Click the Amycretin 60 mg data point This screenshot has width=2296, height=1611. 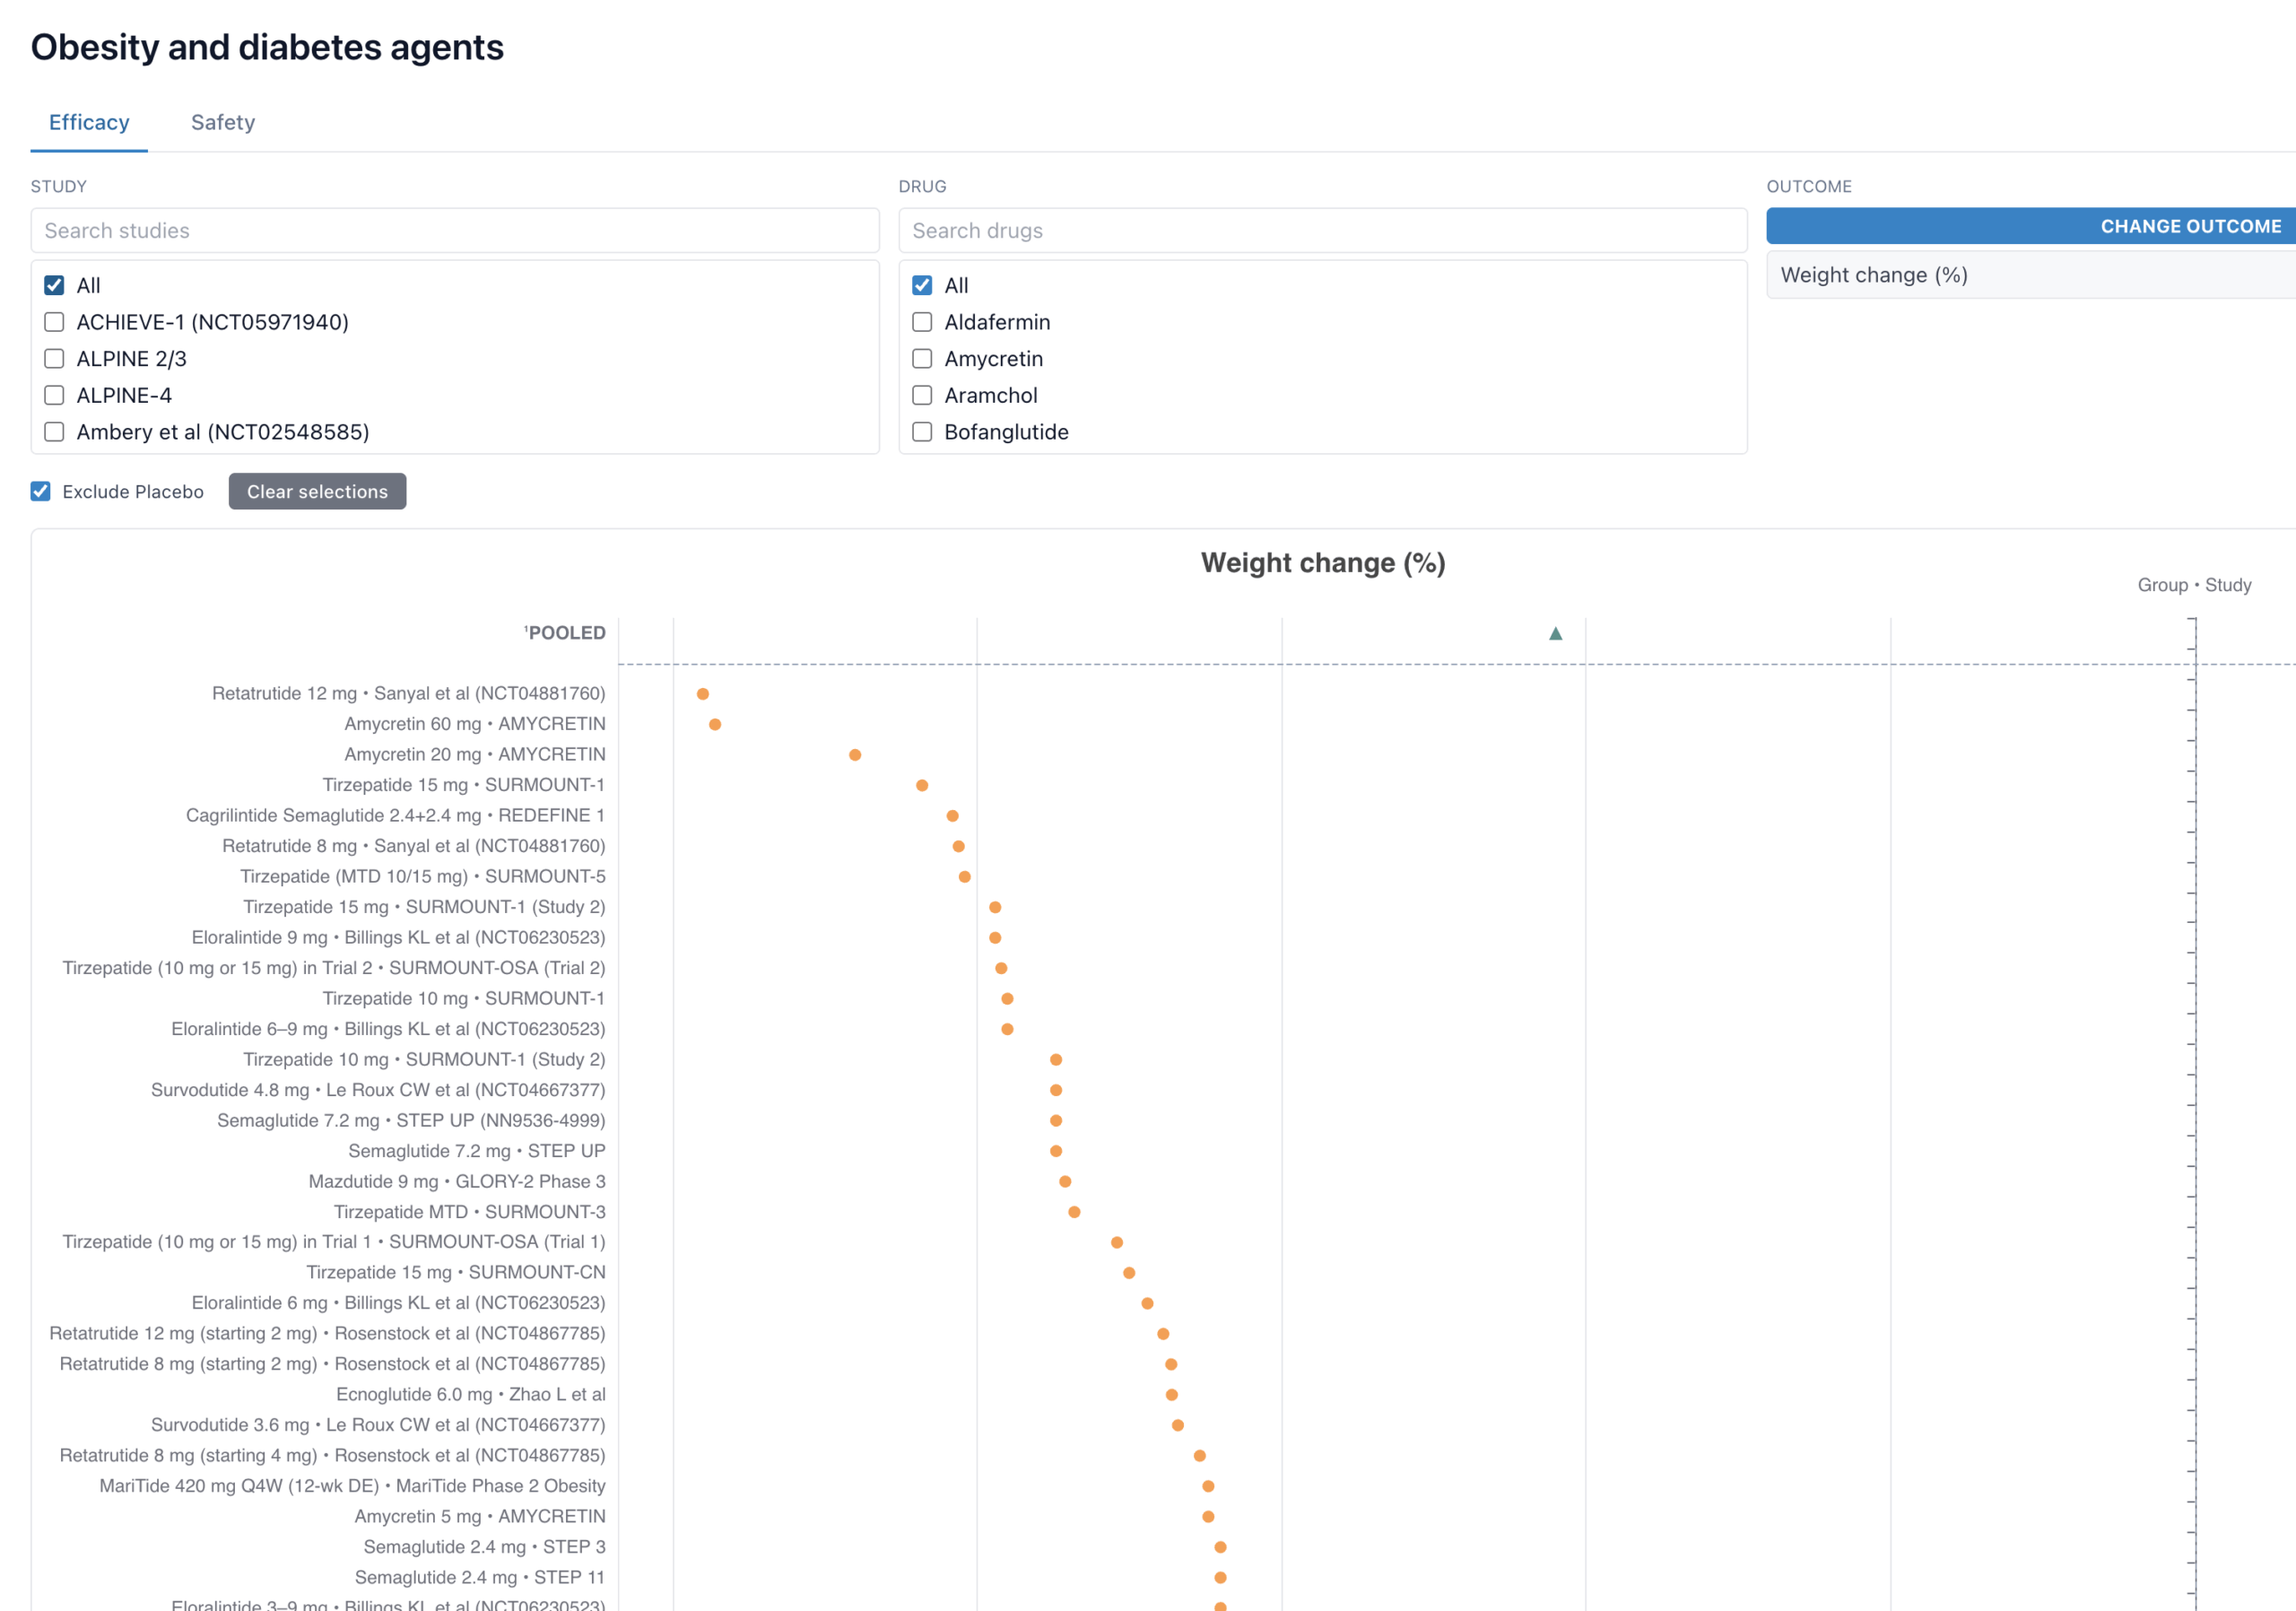tap(715, 724)
